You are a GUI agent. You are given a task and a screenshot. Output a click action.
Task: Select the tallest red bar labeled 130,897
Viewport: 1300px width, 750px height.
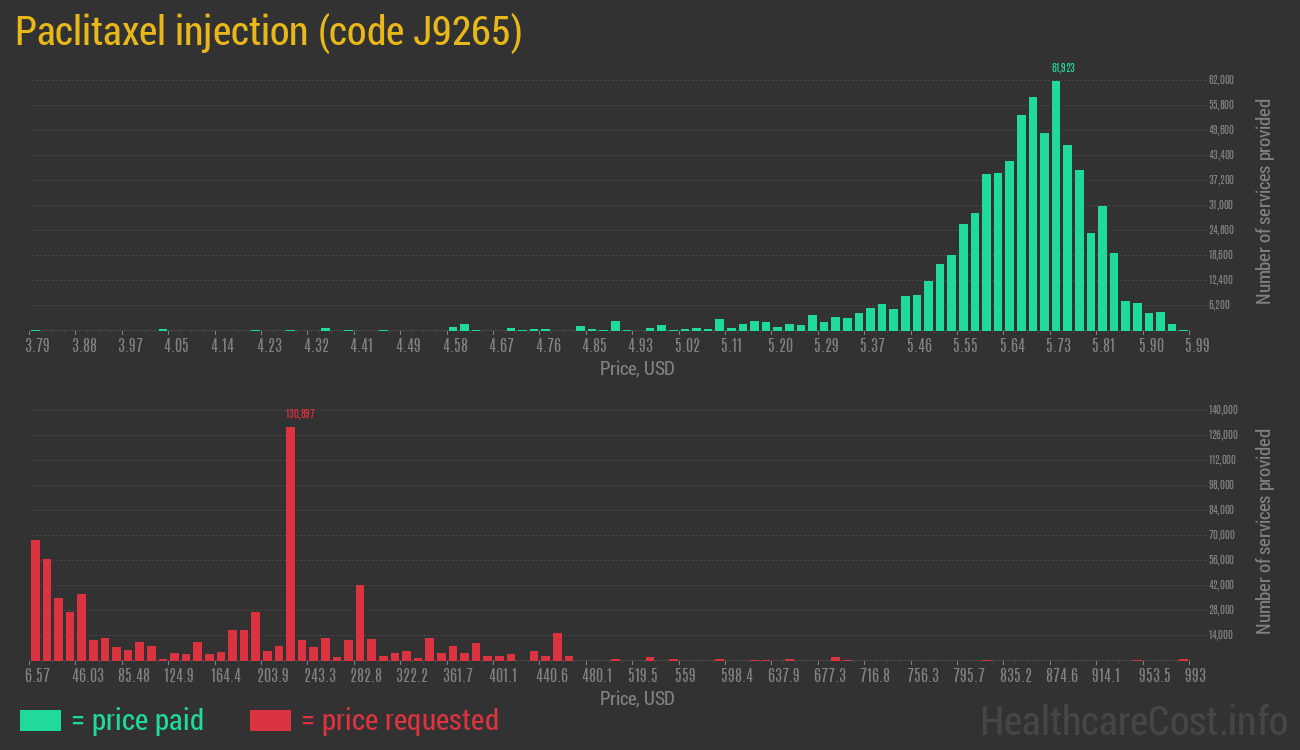click(290, 543)
